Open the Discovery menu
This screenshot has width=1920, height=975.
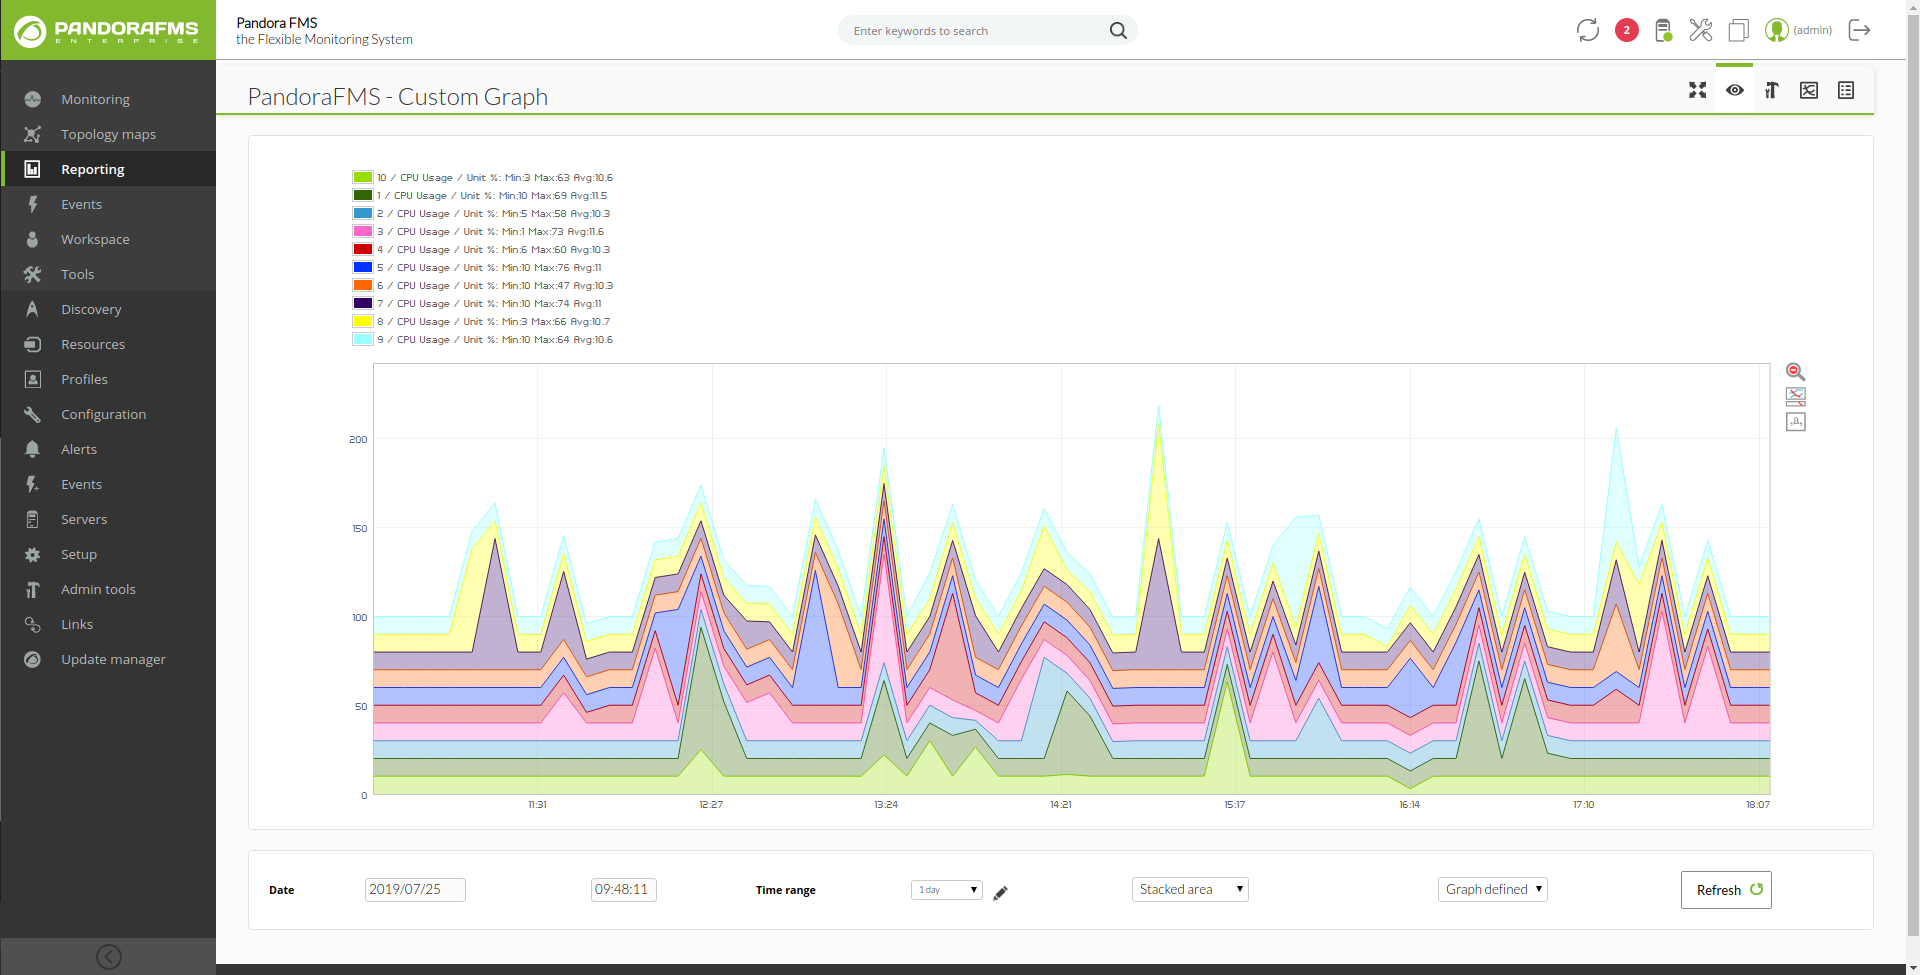108,309
